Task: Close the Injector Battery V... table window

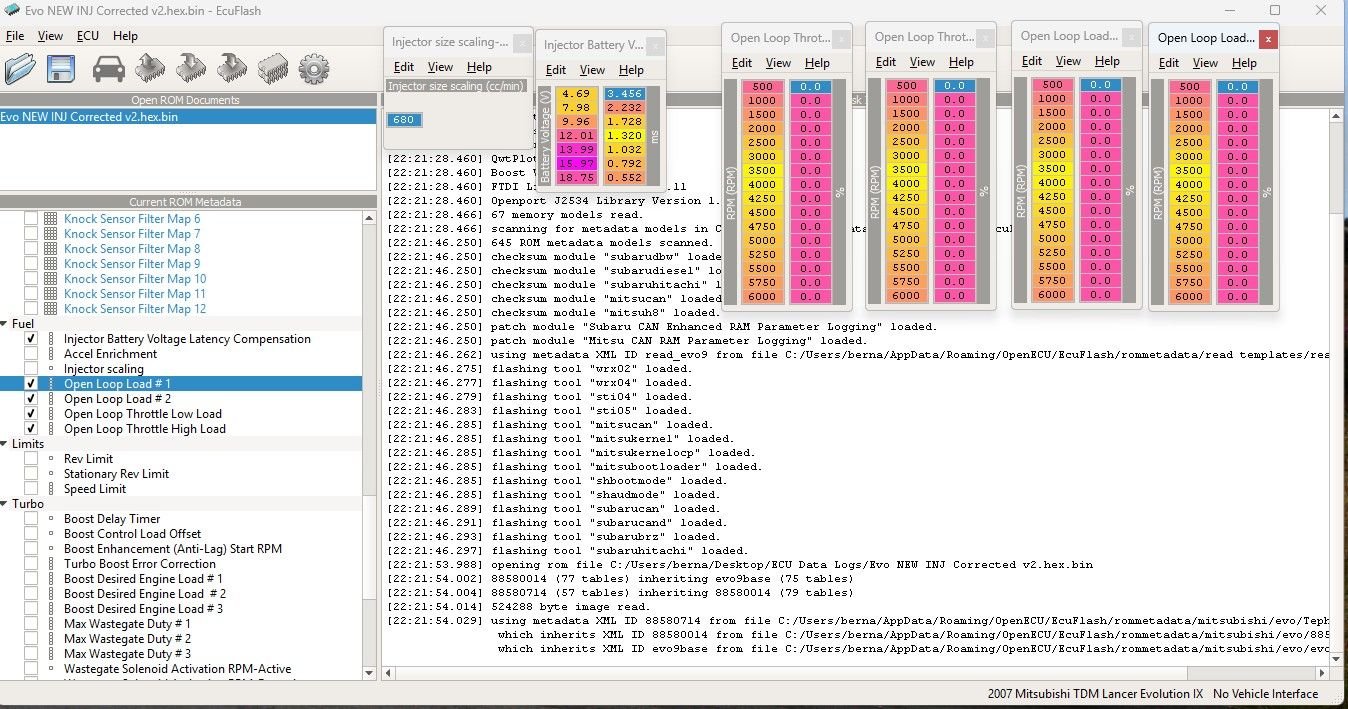Action: [654, 45]
